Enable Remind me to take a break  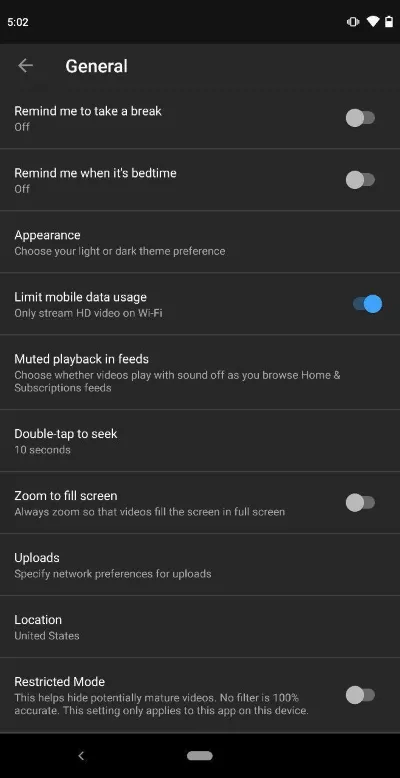(360, 118)
